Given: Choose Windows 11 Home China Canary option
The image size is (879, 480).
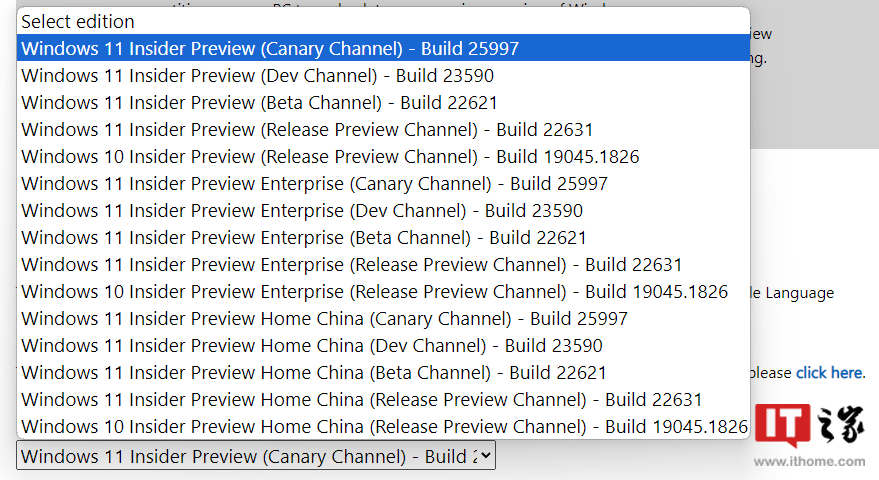Looking at the screenshot, I should 324,318.
